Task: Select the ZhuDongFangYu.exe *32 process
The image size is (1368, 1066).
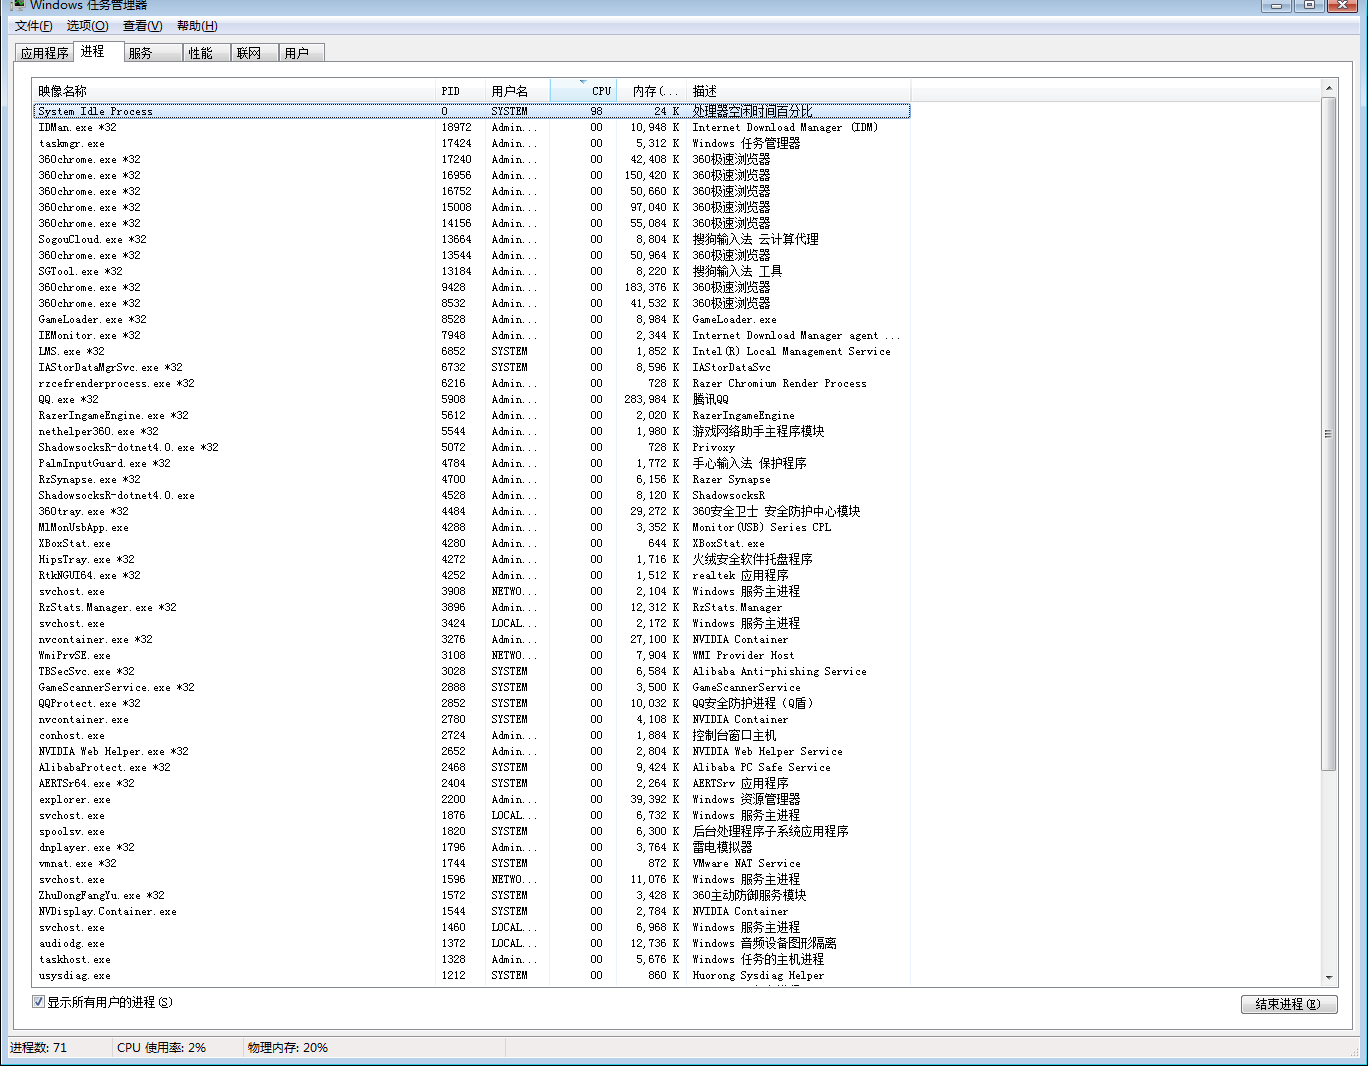Action: [x=472, y=895]
